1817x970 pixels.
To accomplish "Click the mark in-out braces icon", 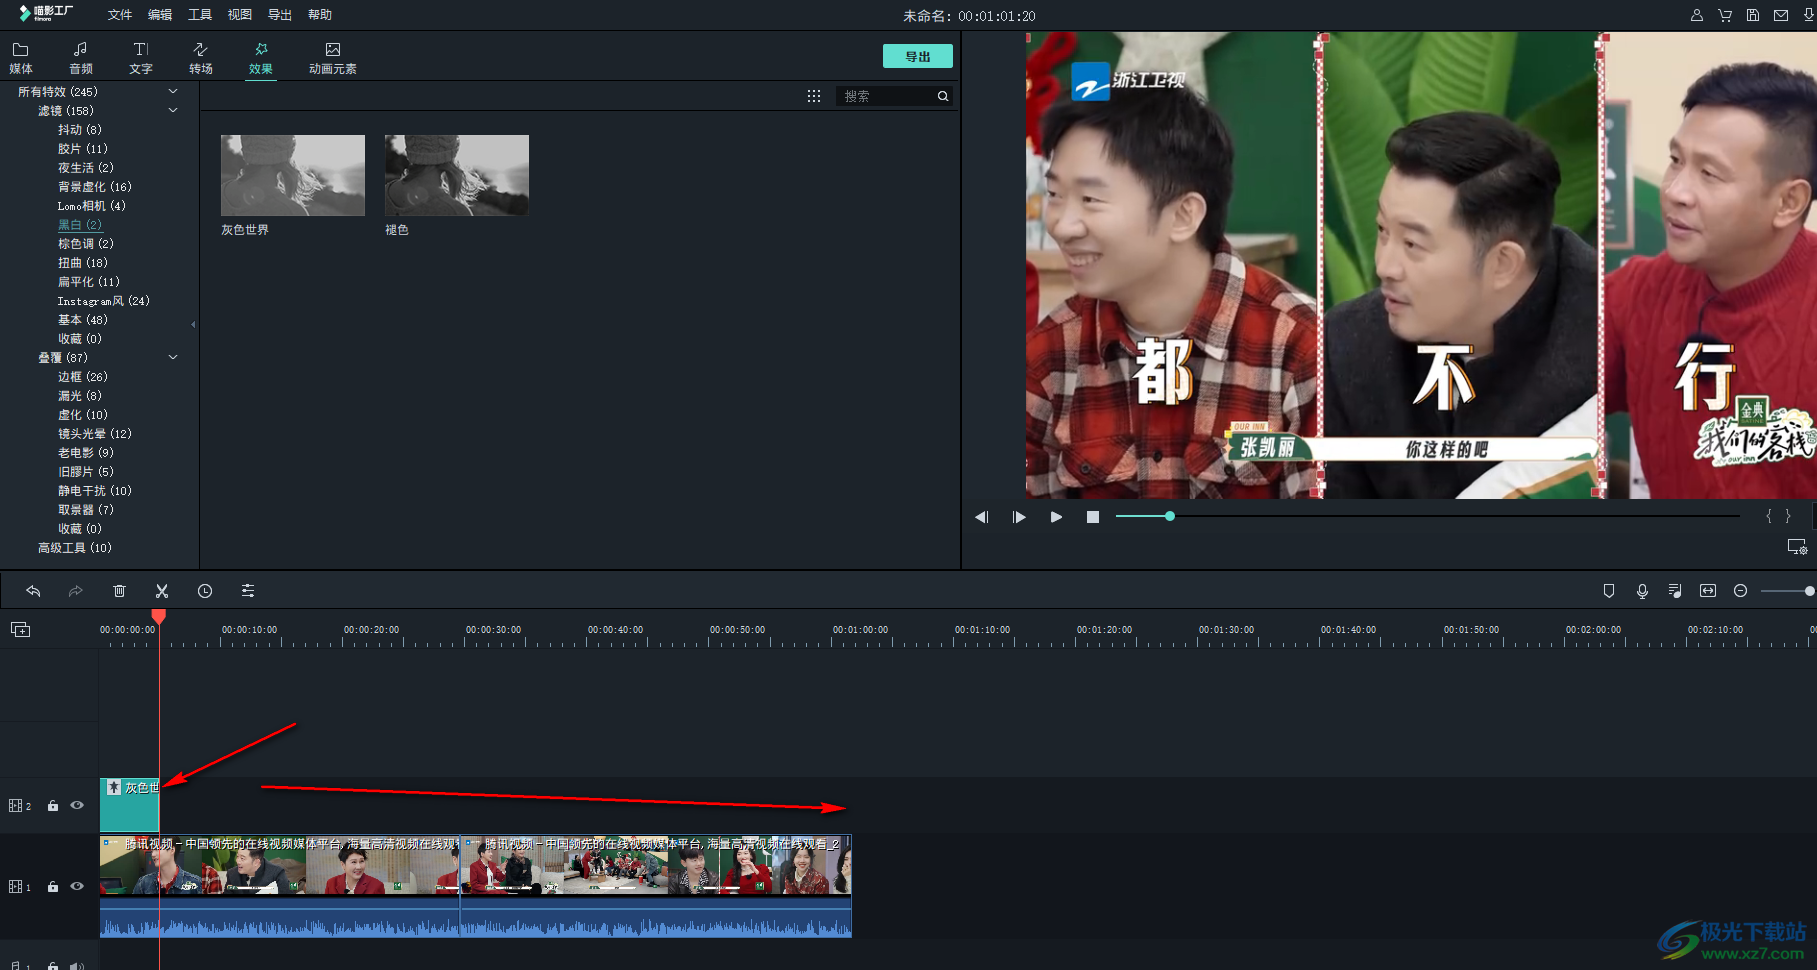I will tap(1778, 516).
